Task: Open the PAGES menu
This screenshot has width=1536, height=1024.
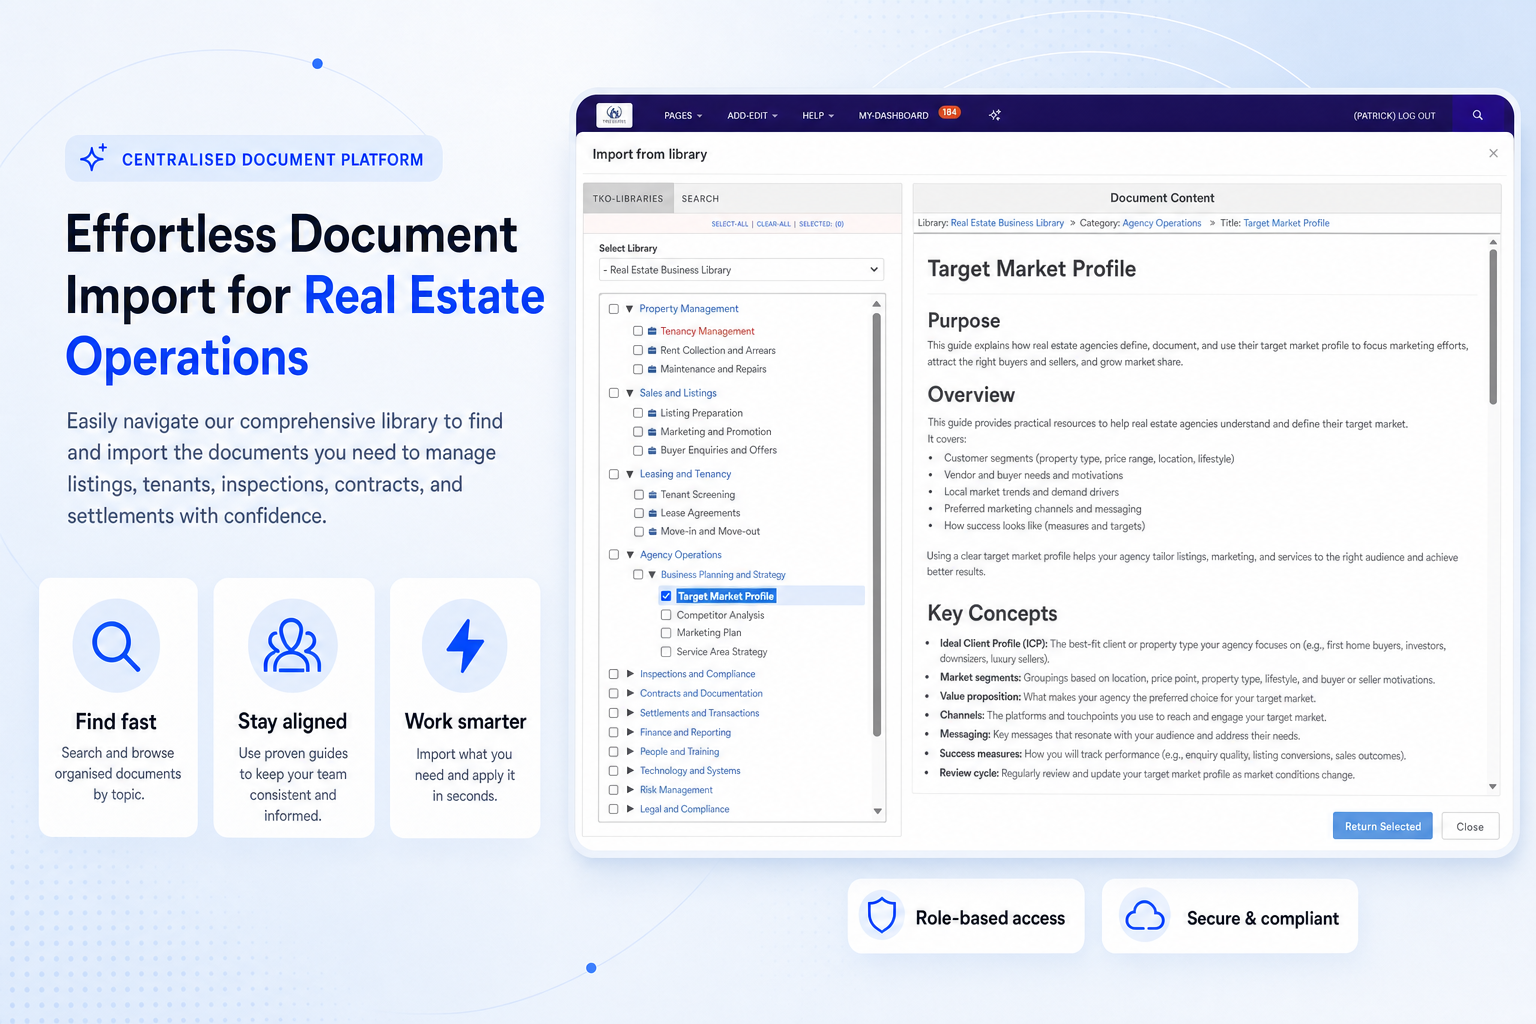Action: 683,116
